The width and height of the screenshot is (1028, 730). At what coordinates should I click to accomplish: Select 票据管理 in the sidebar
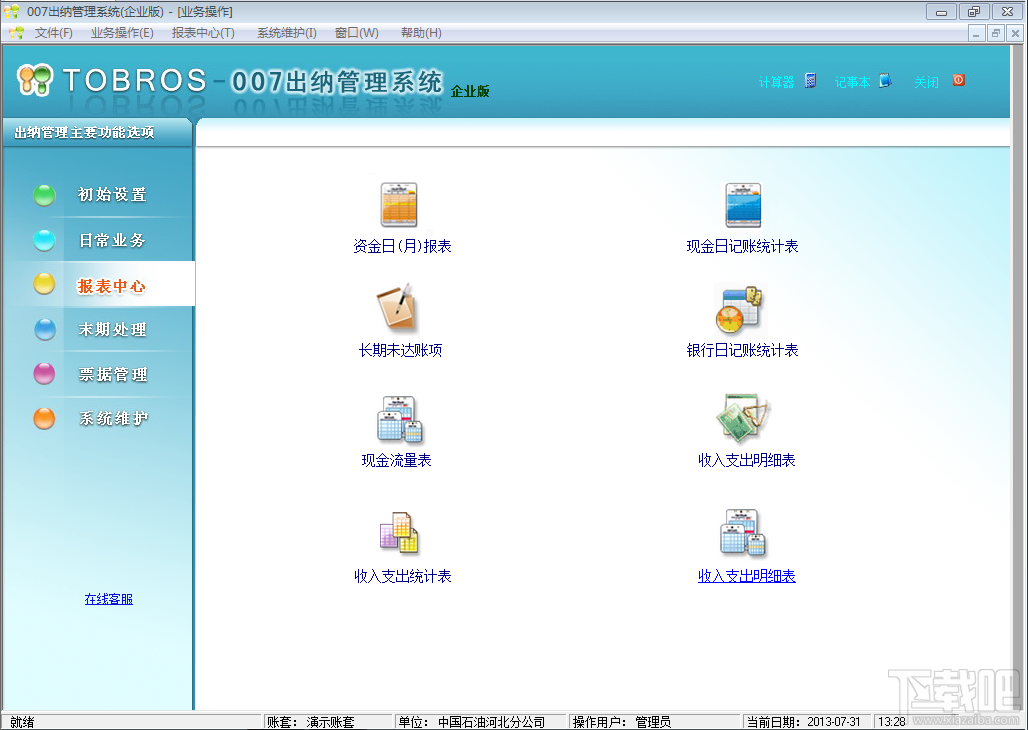coord(113,375)
